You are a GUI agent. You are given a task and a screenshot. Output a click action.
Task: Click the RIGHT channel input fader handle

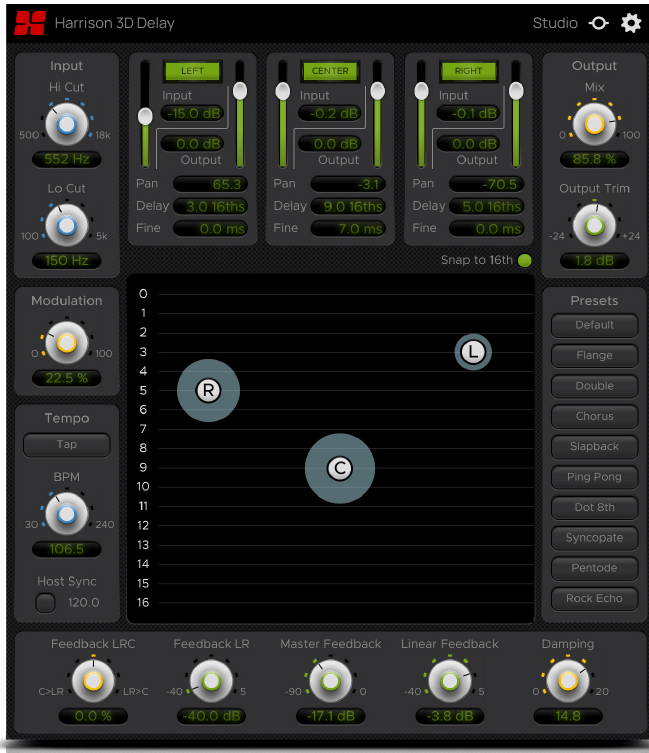421,91
